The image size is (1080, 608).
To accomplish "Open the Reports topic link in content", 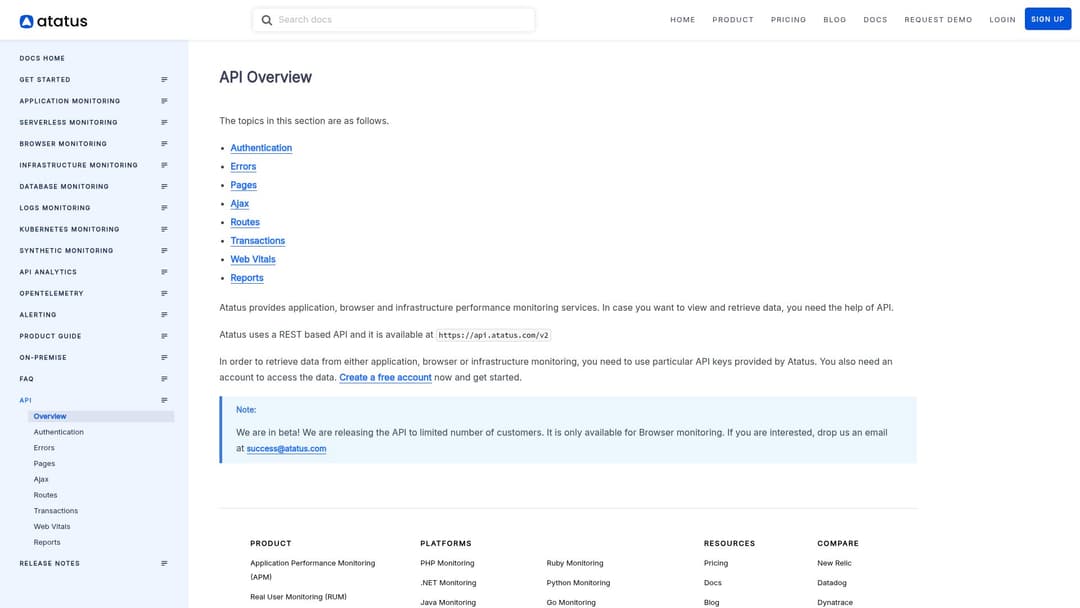I will point(247,278).
